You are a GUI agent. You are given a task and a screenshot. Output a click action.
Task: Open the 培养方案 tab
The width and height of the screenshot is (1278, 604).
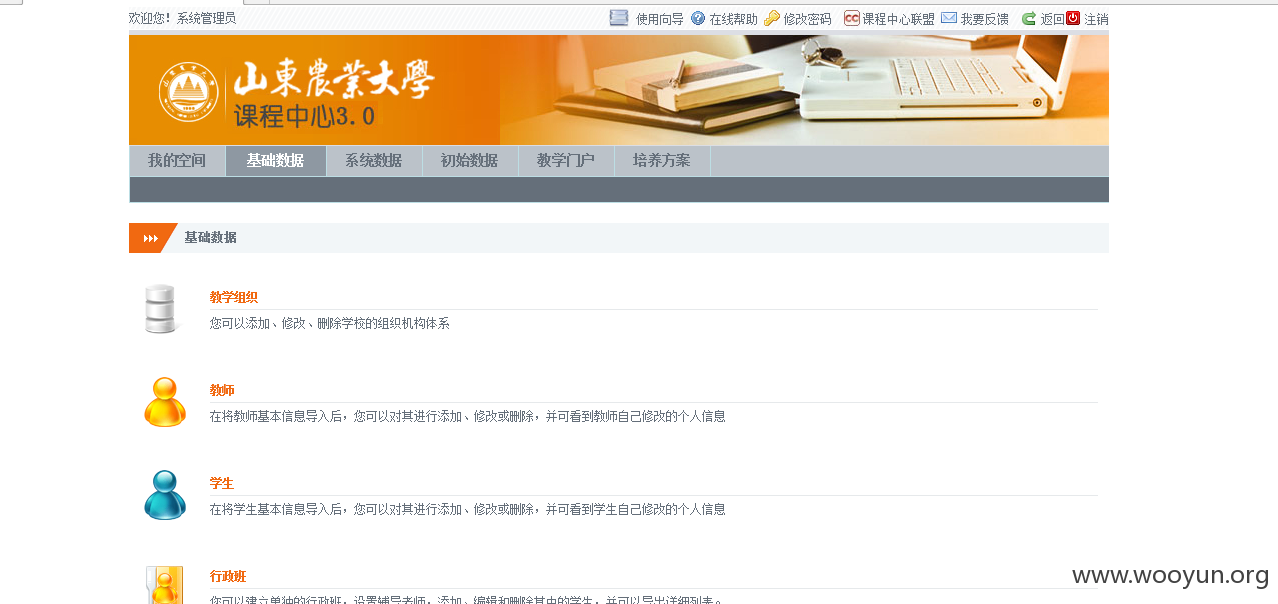click(x=662, y=161)
